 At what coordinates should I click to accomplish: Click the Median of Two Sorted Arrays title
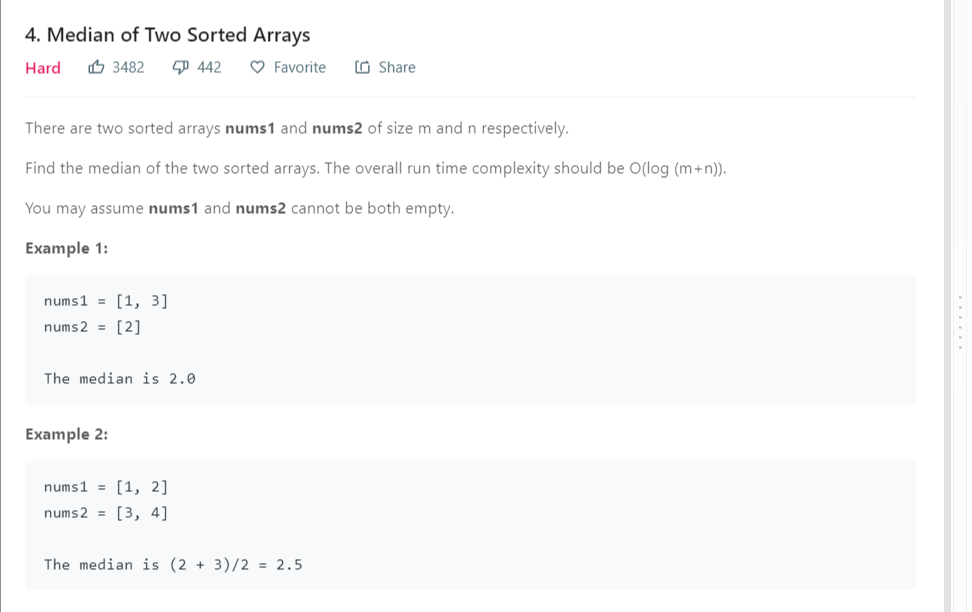(168, 35)
